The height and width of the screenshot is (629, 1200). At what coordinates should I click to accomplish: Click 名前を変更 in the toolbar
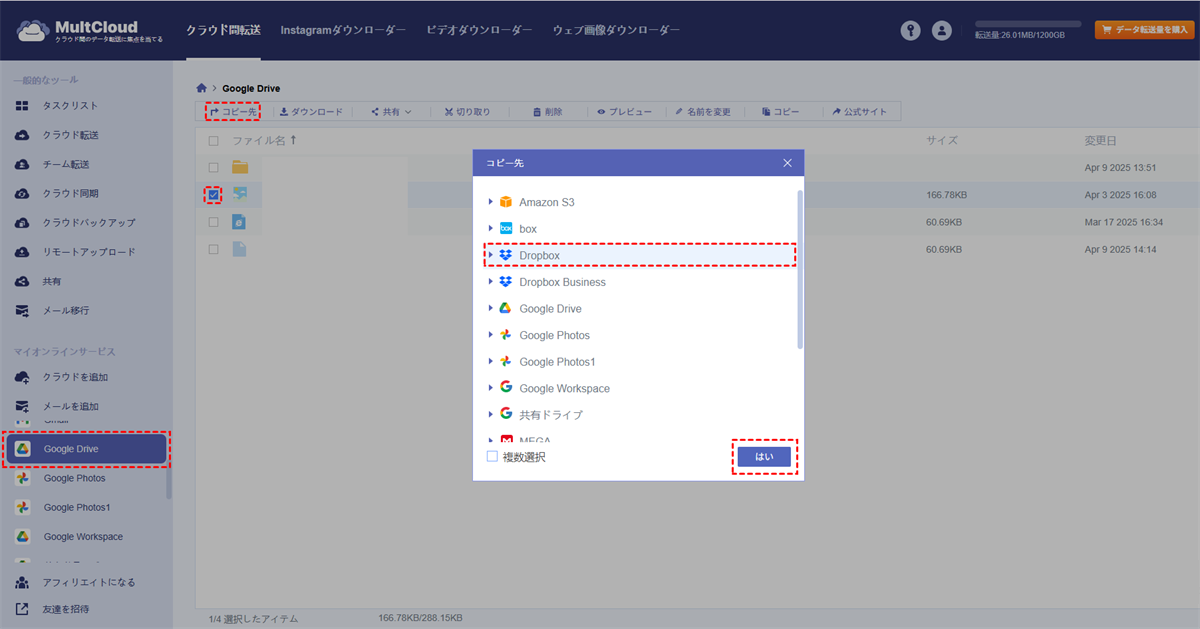coord(702,112)
